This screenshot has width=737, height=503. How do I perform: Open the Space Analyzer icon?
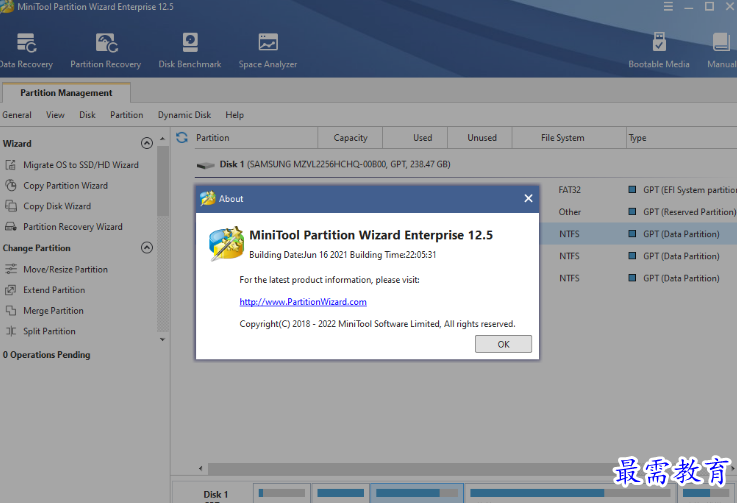tap(268, 42)
